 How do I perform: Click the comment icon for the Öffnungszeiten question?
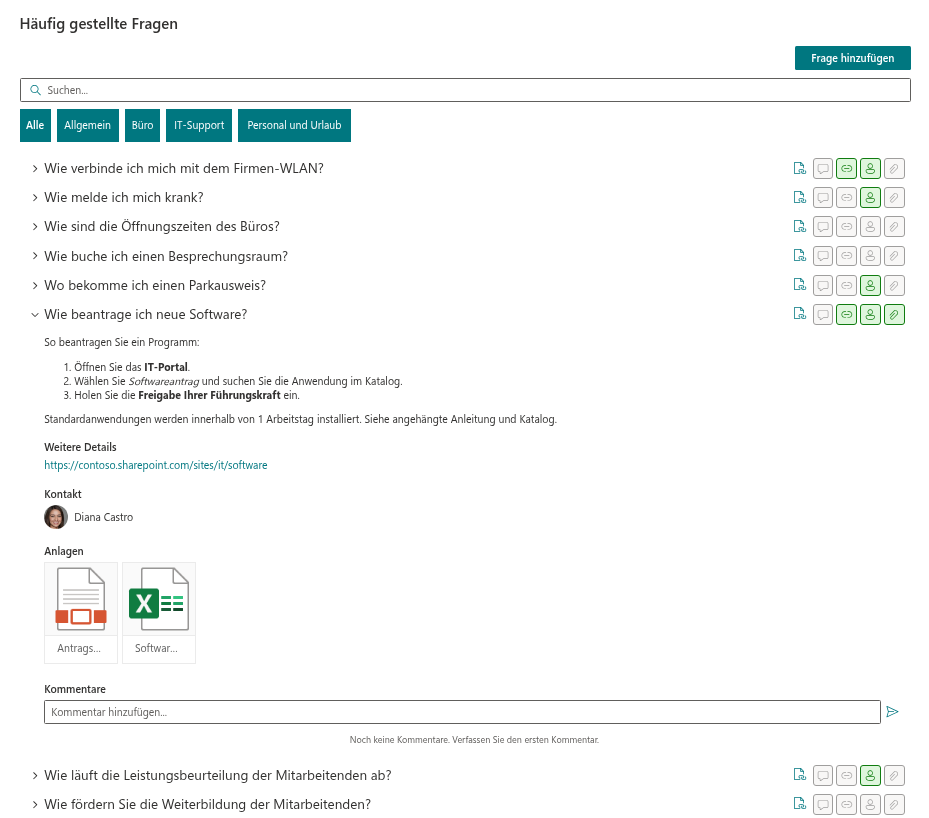(823, 227)
